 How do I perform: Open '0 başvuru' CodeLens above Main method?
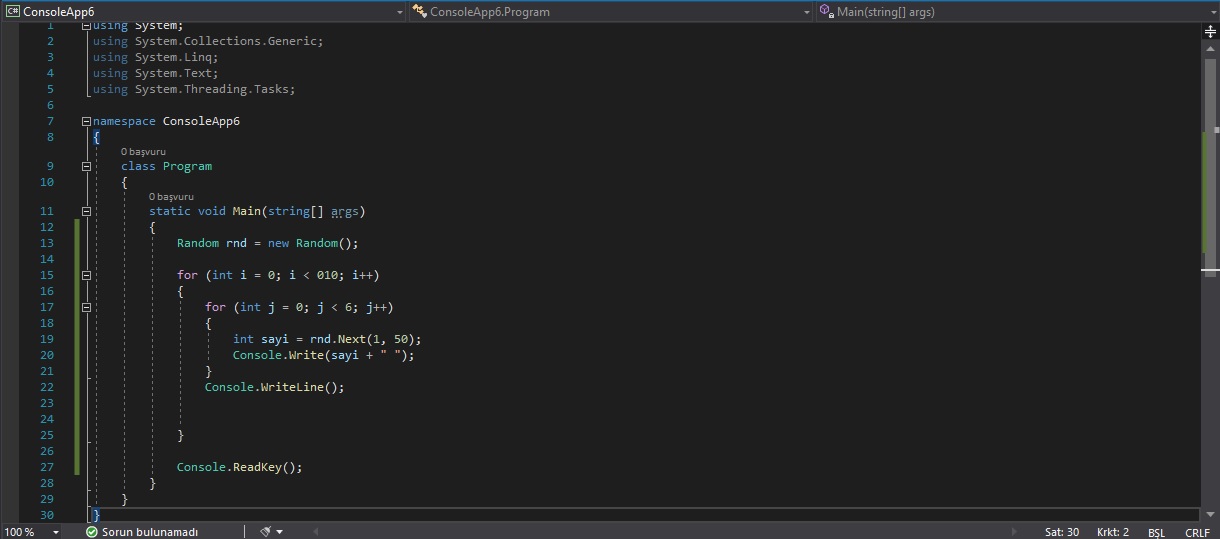click(171, 197)
